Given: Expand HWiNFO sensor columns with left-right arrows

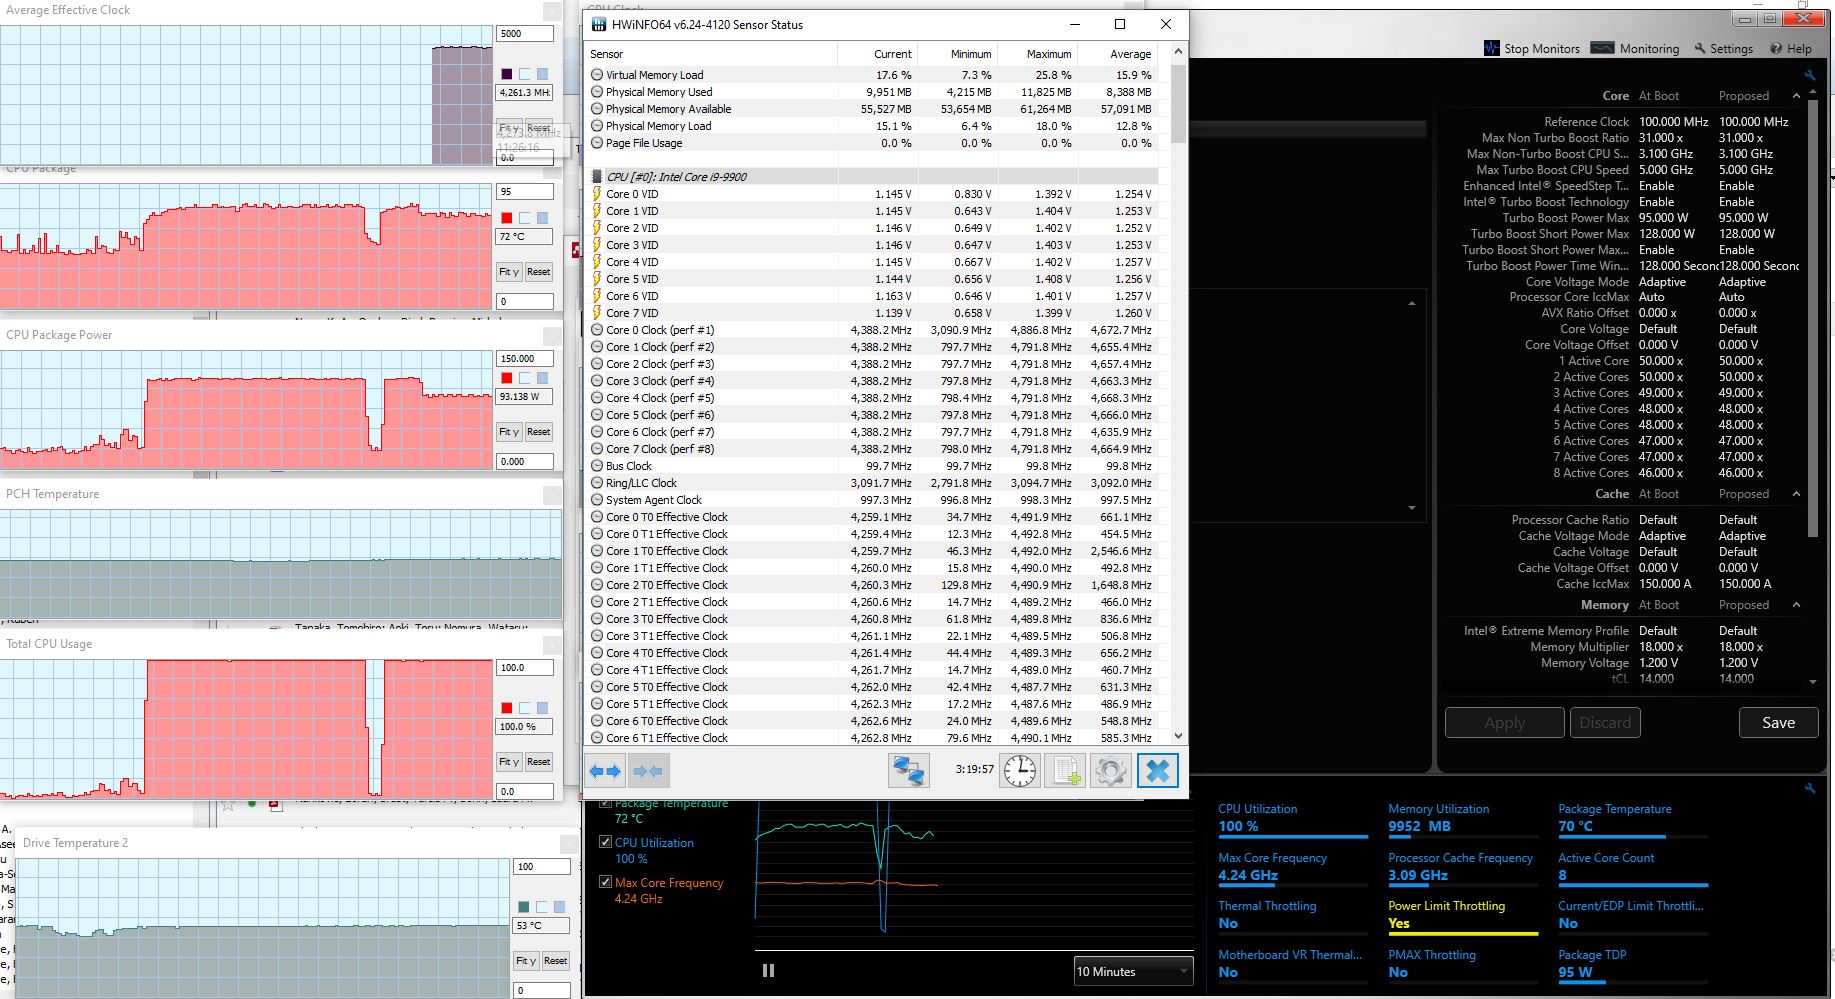Looking at the screenshot, I should point(605,771).
